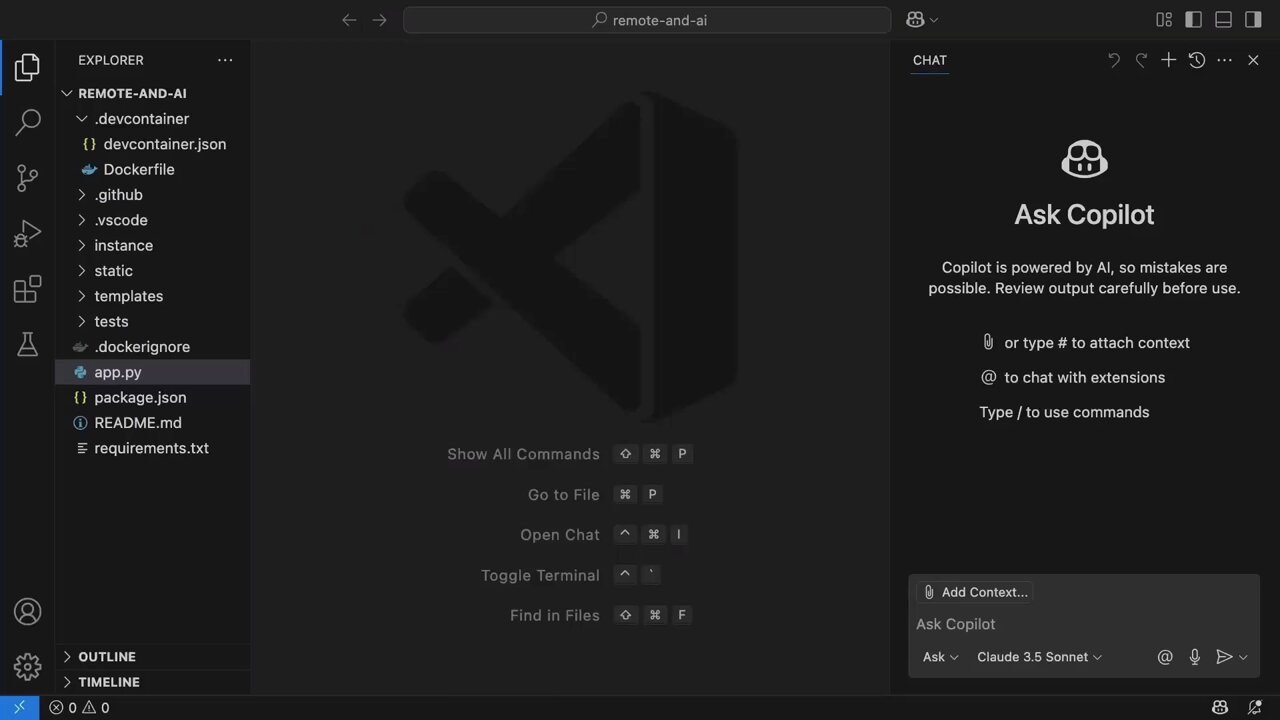The image size is (1280, 720).
Task: Click 'Toggle Terminal' text
Action: point(540,576)
